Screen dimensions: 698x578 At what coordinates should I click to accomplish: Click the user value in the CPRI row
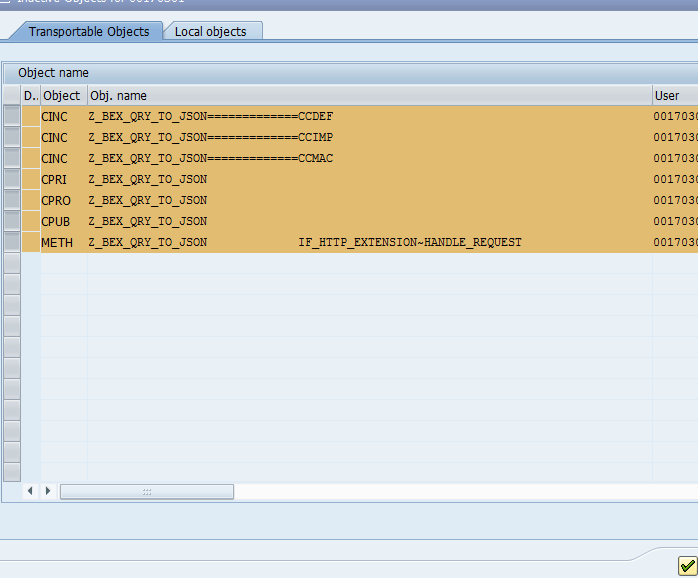click(675, 179)
